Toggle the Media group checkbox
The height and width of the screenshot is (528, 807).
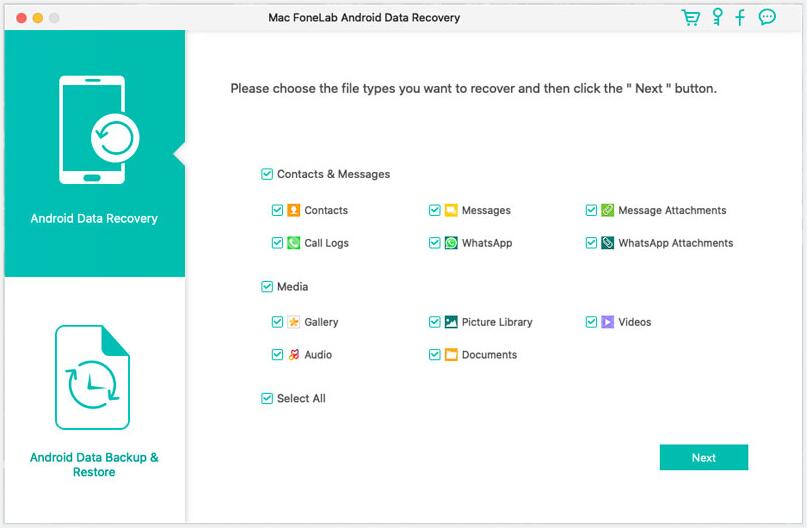(267, 287)
